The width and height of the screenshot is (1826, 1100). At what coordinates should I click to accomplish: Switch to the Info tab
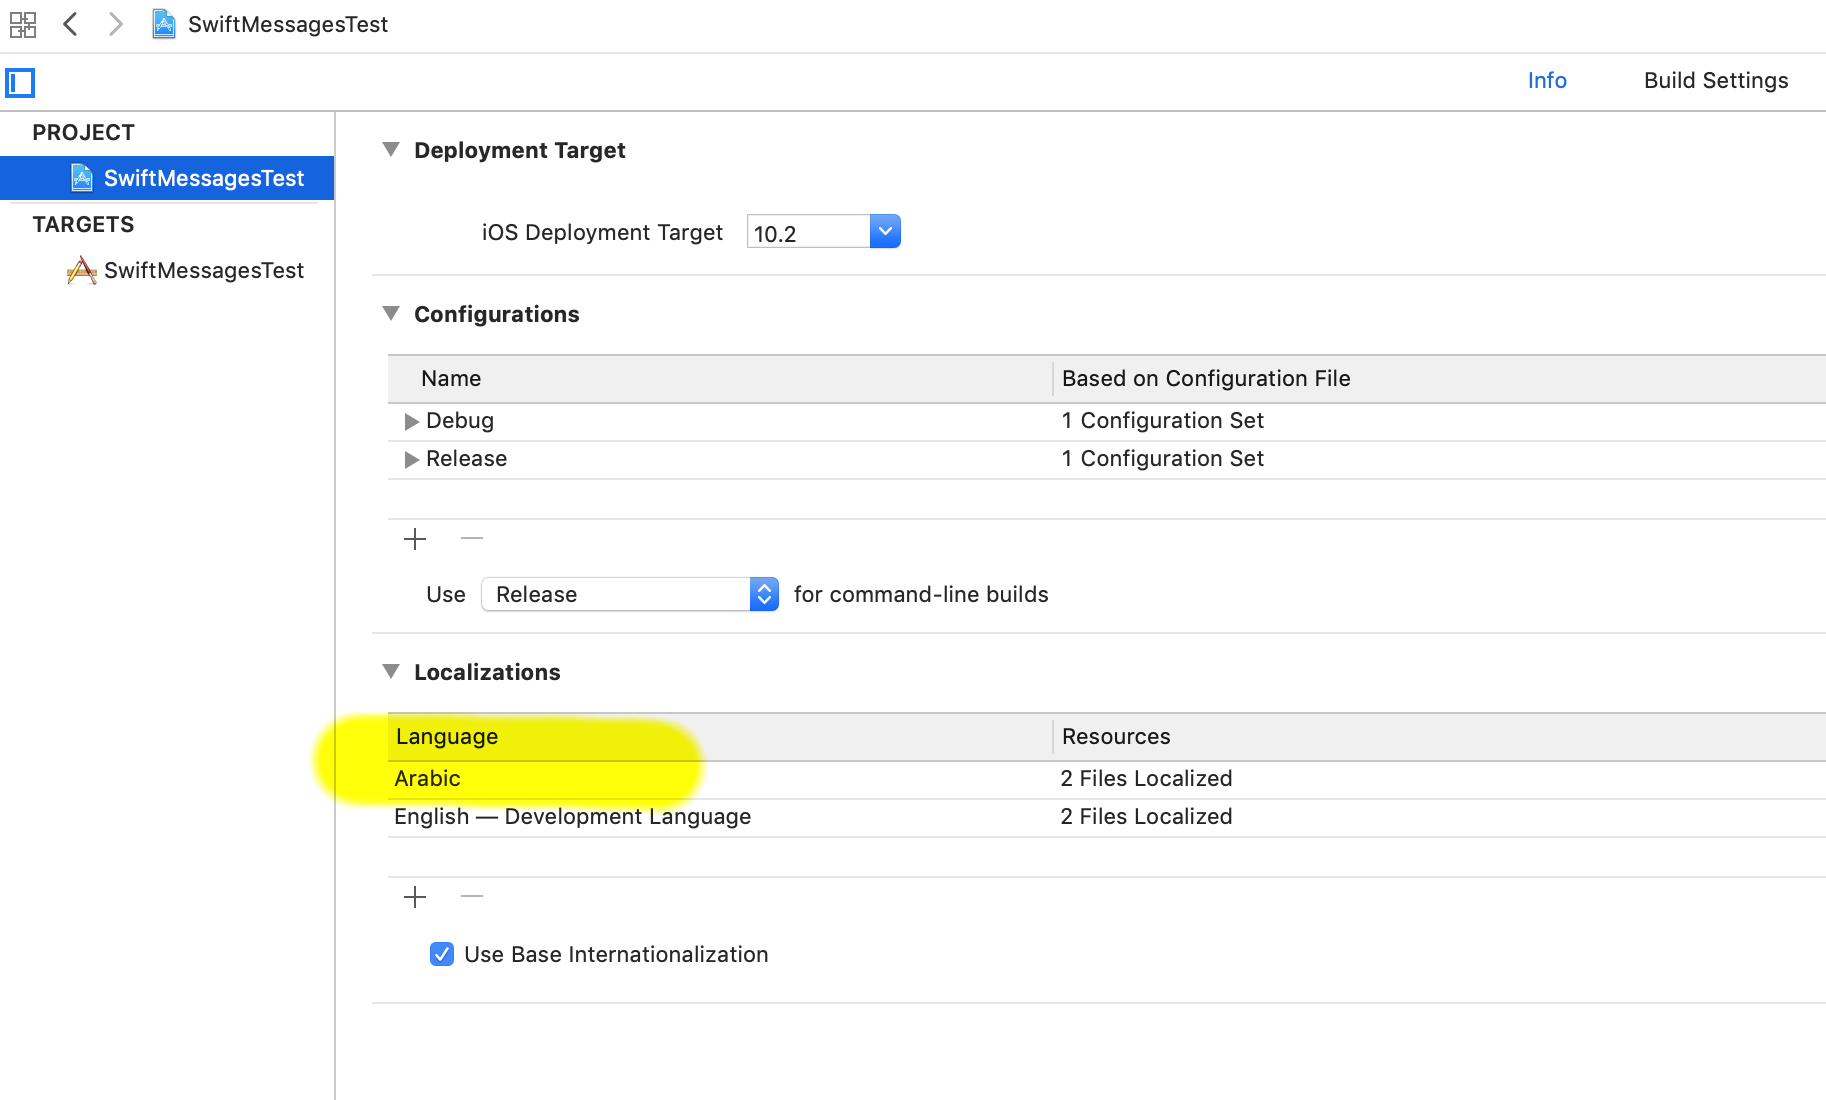point(1547,81)
